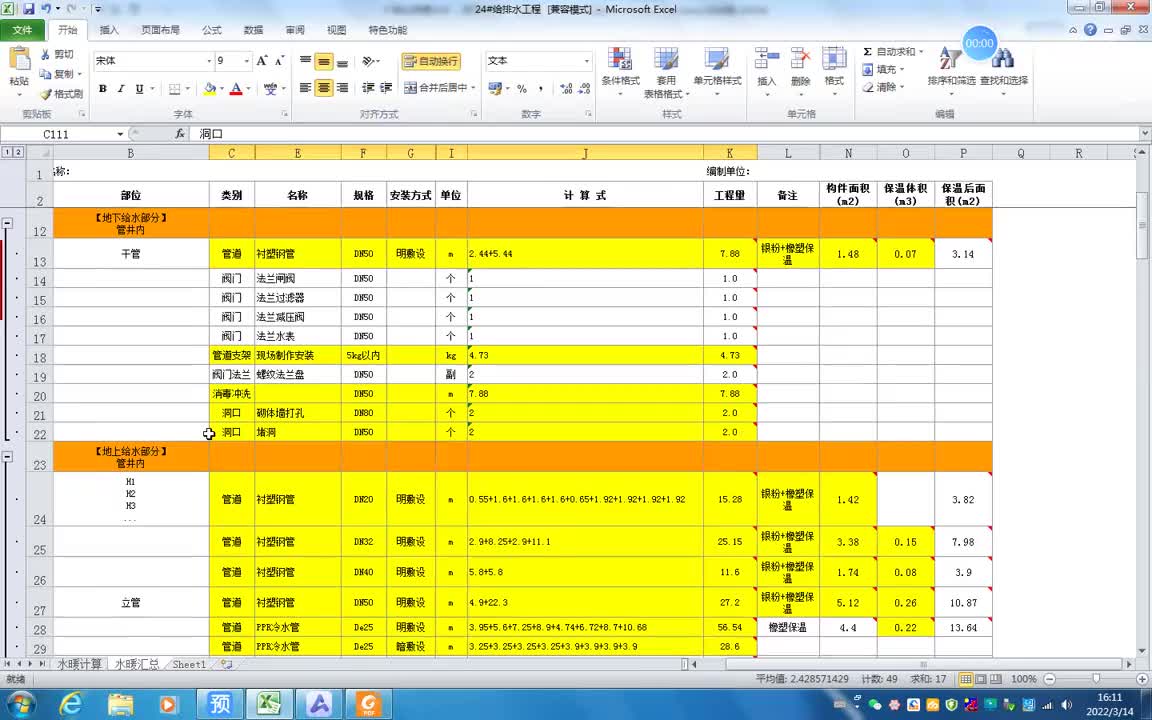1152x720 pixels.
Task: Click the zoom slider handle
Action: pos(1095,679)
